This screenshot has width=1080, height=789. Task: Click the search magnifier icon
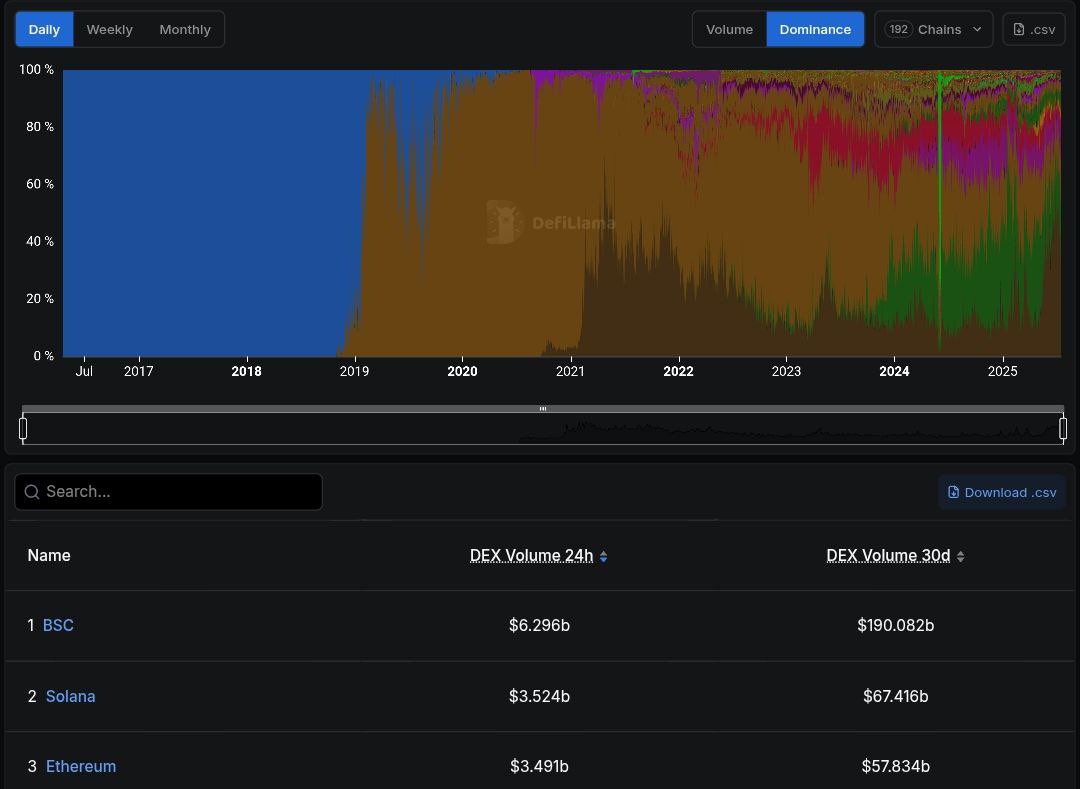pos(32,492)
